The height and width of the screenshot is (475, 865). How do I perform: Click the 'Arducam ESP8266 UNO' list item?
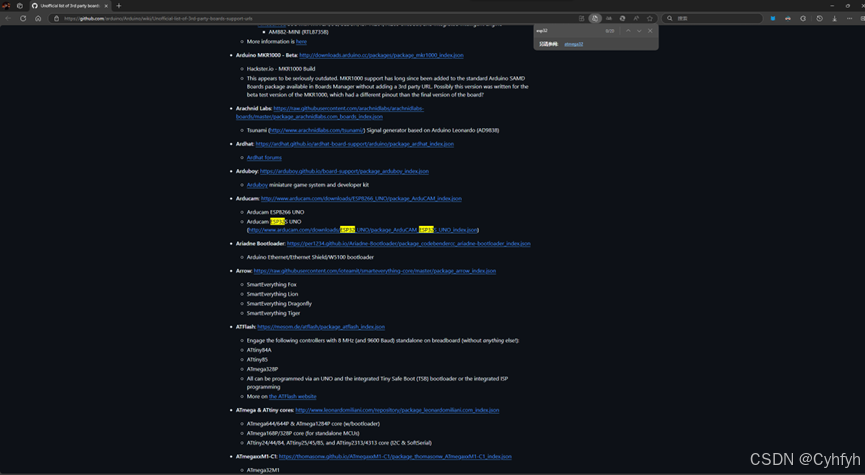tap(275, 212)
